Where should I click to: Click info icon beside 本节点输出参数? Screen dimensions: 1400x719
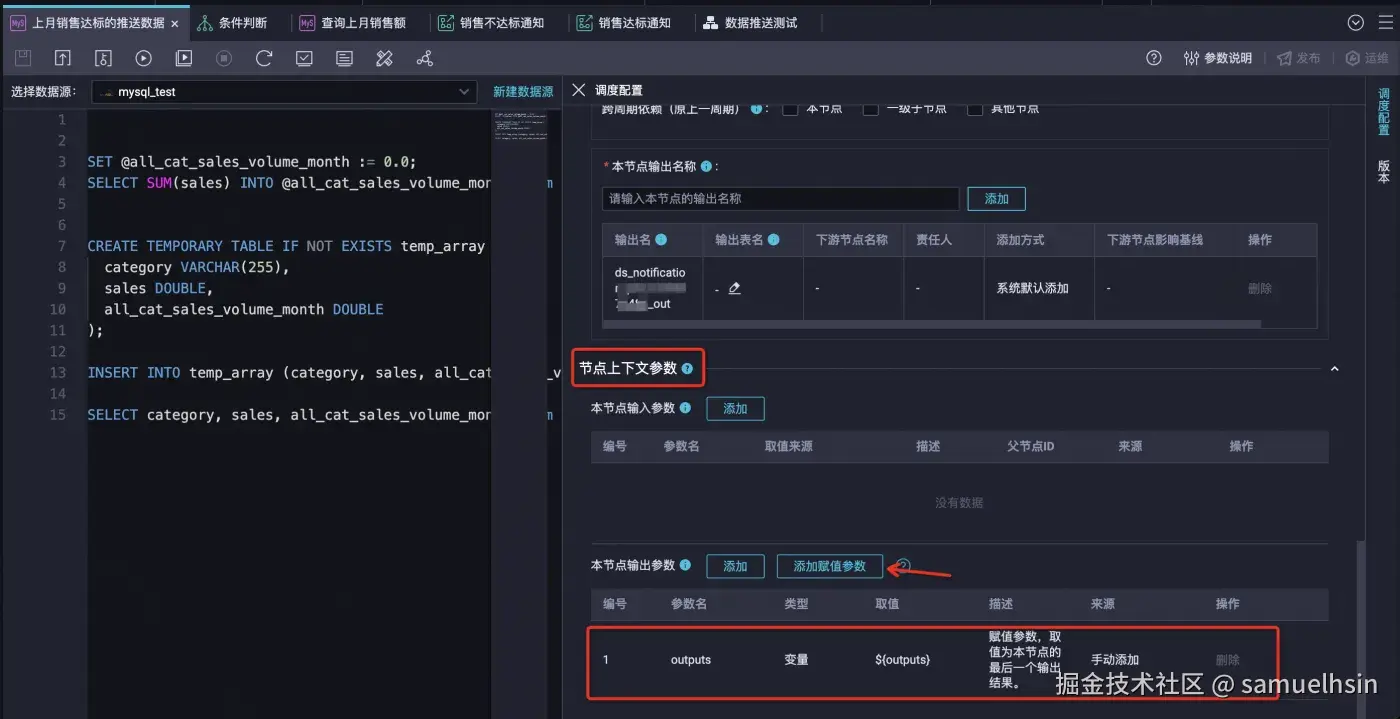685,566
